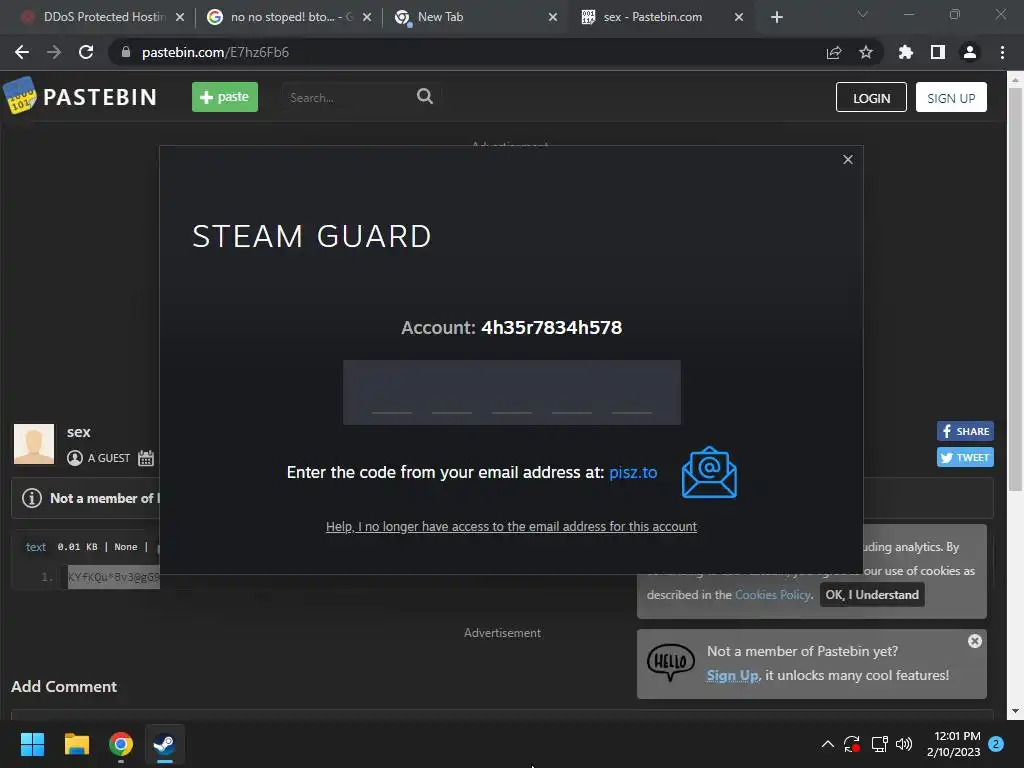The width and height of the screenshot is (1024, 768).
Task: Close the Steam Guard dialog
Action: click(848, 159)
